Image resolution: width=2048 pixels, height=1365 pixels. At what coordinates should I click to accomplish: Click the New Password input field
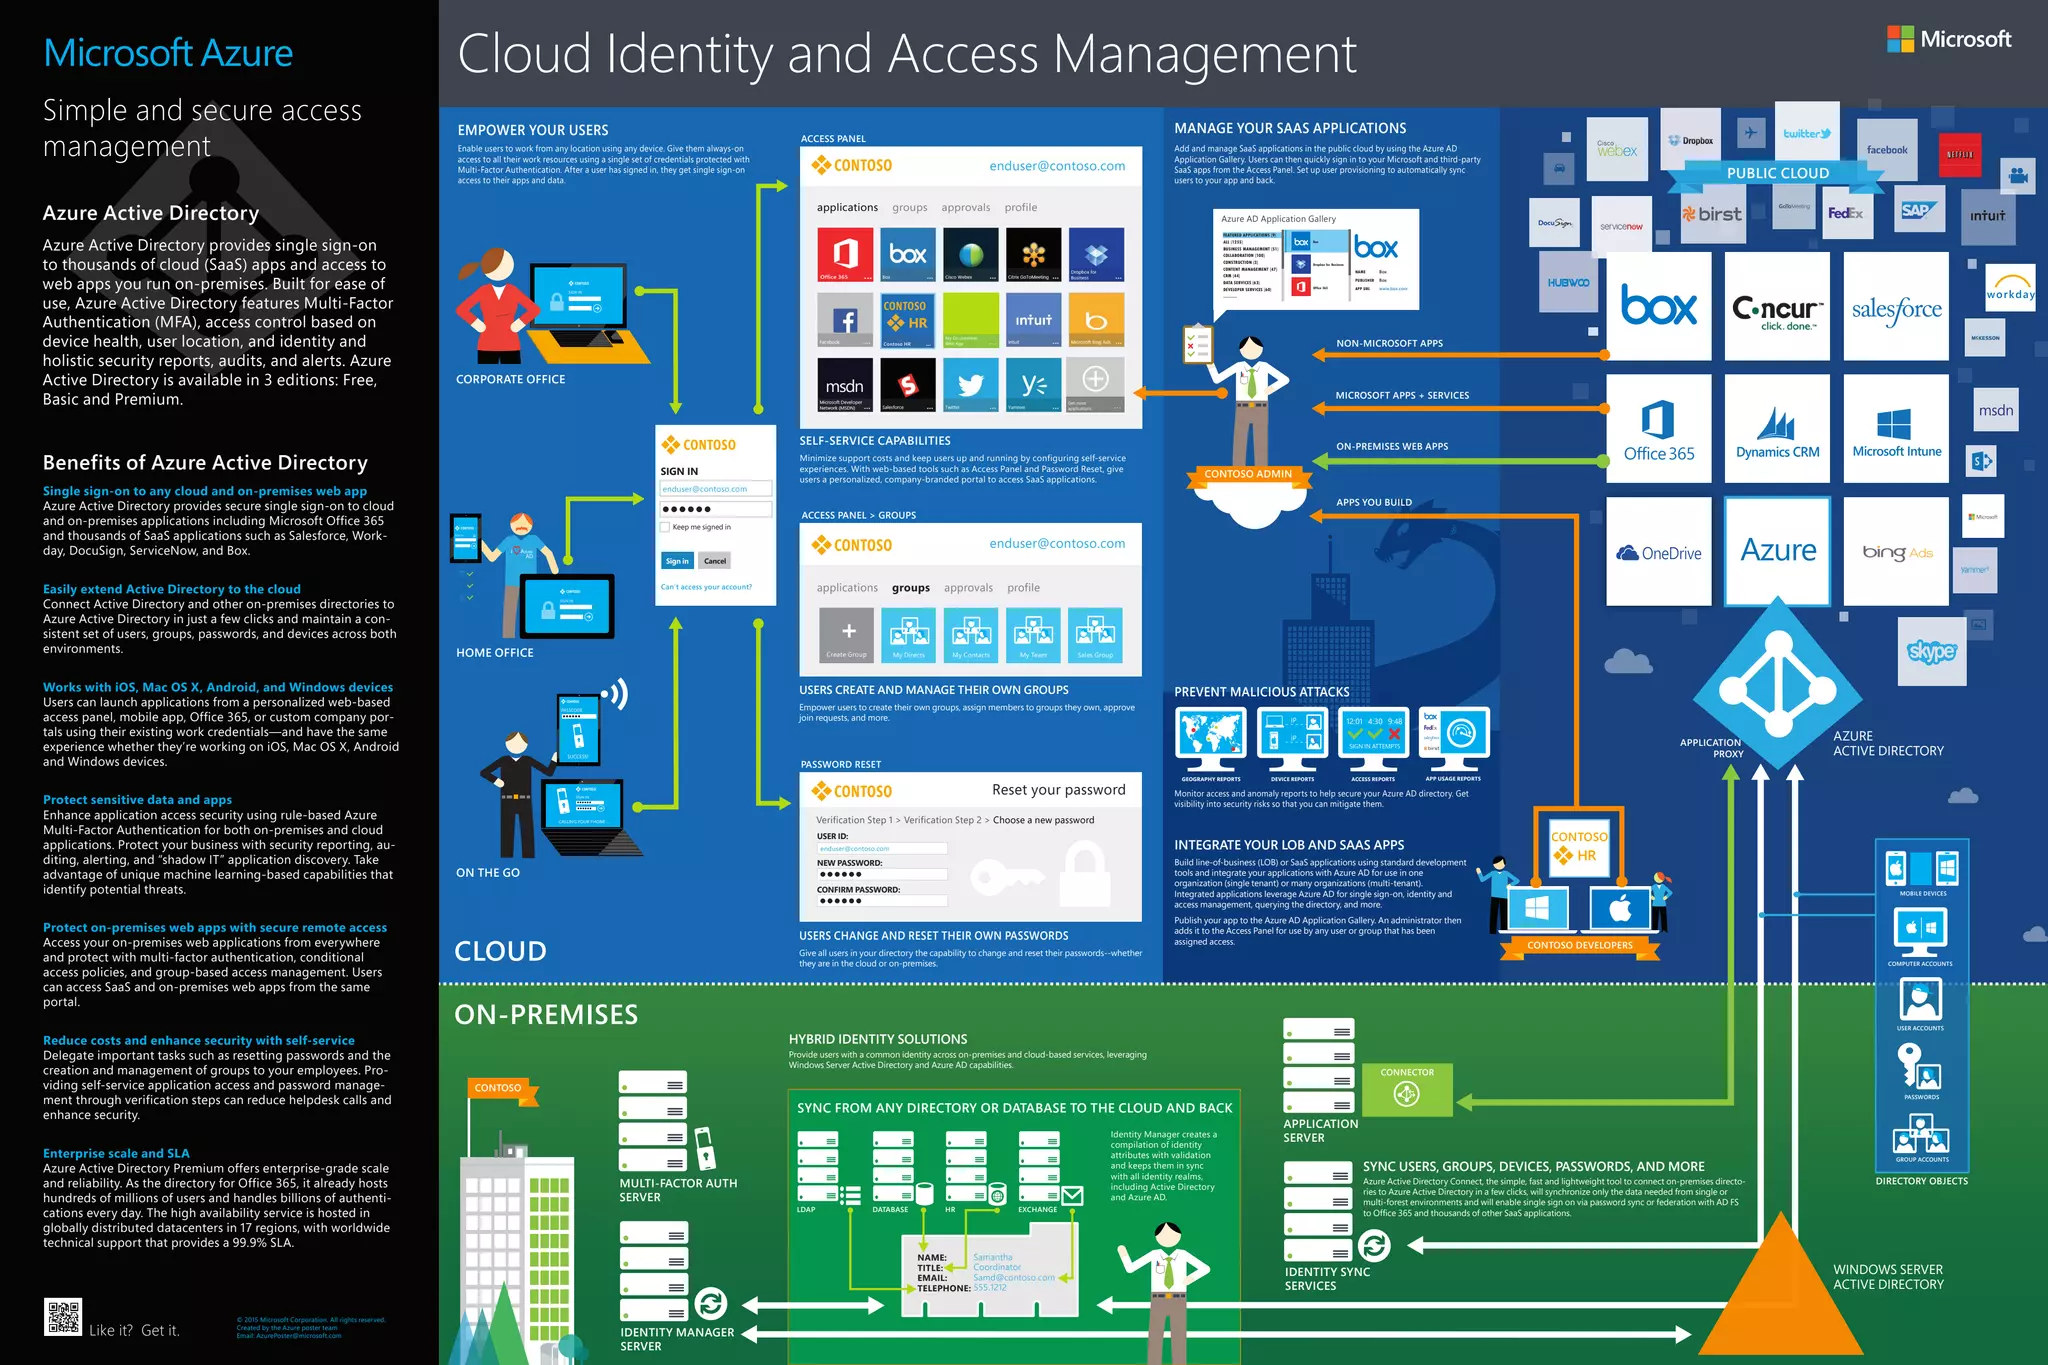882,874
